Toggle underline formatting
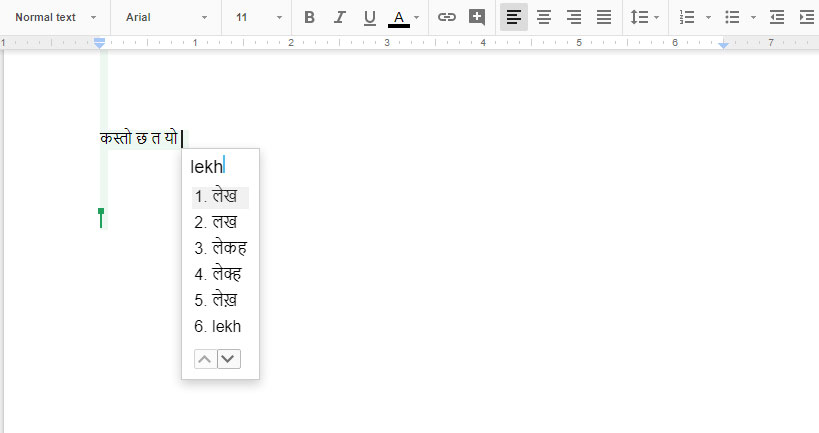Image resolution: width=819 pixels, height=433 pixels. pos(369,17)
